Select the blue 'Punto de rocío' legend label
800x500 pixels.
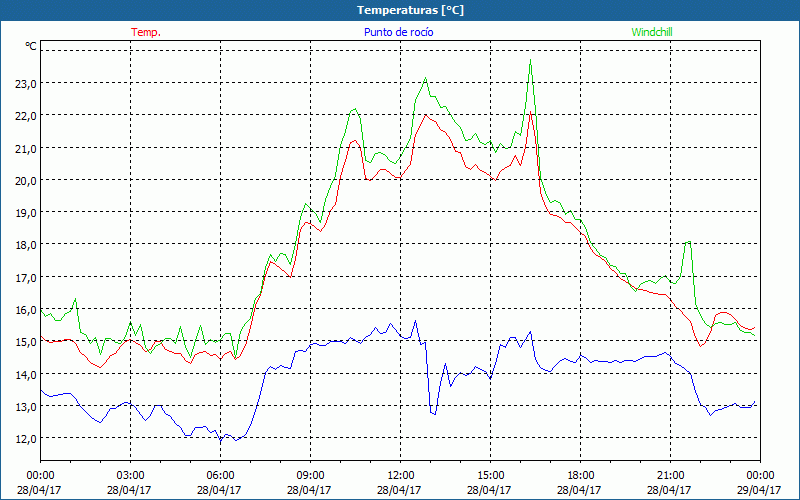click(398, 32)
